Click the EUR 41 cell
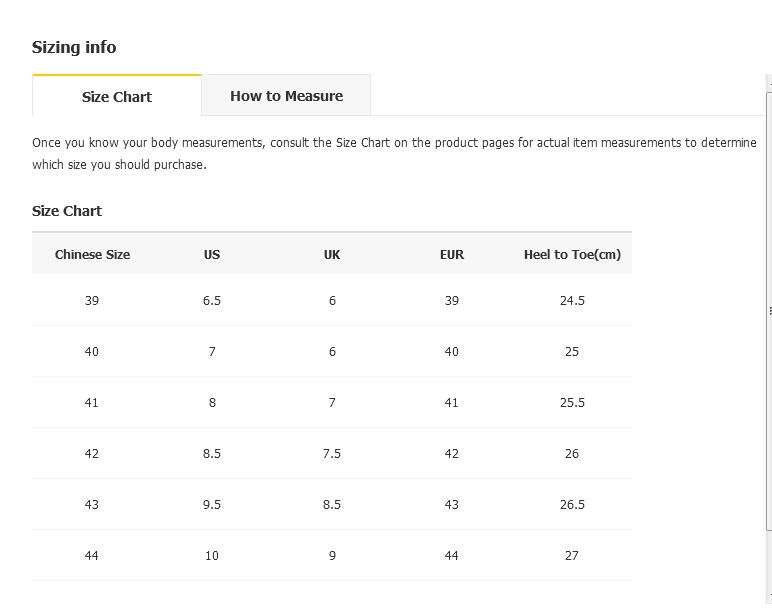The height and width of the screenshot is (614, 772). point(451,403)
